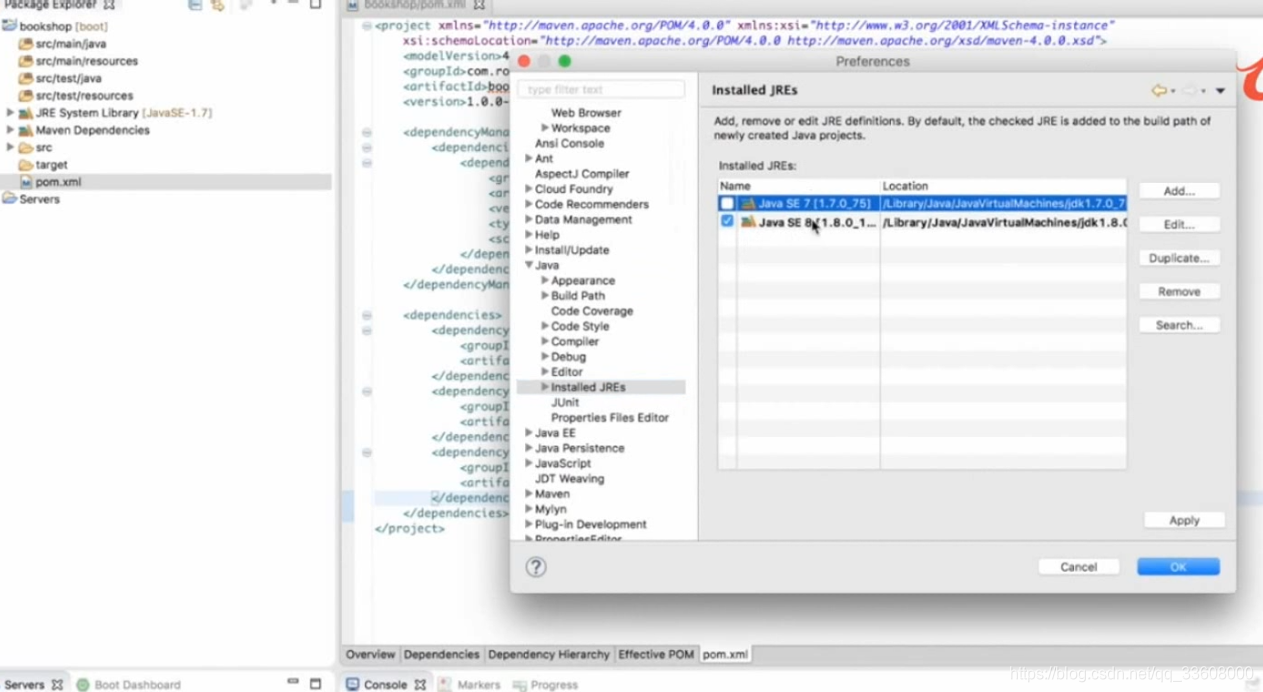Screen dimensions: 1263x692
Task: Click src/test/java package folder icon
Action: 27,78
